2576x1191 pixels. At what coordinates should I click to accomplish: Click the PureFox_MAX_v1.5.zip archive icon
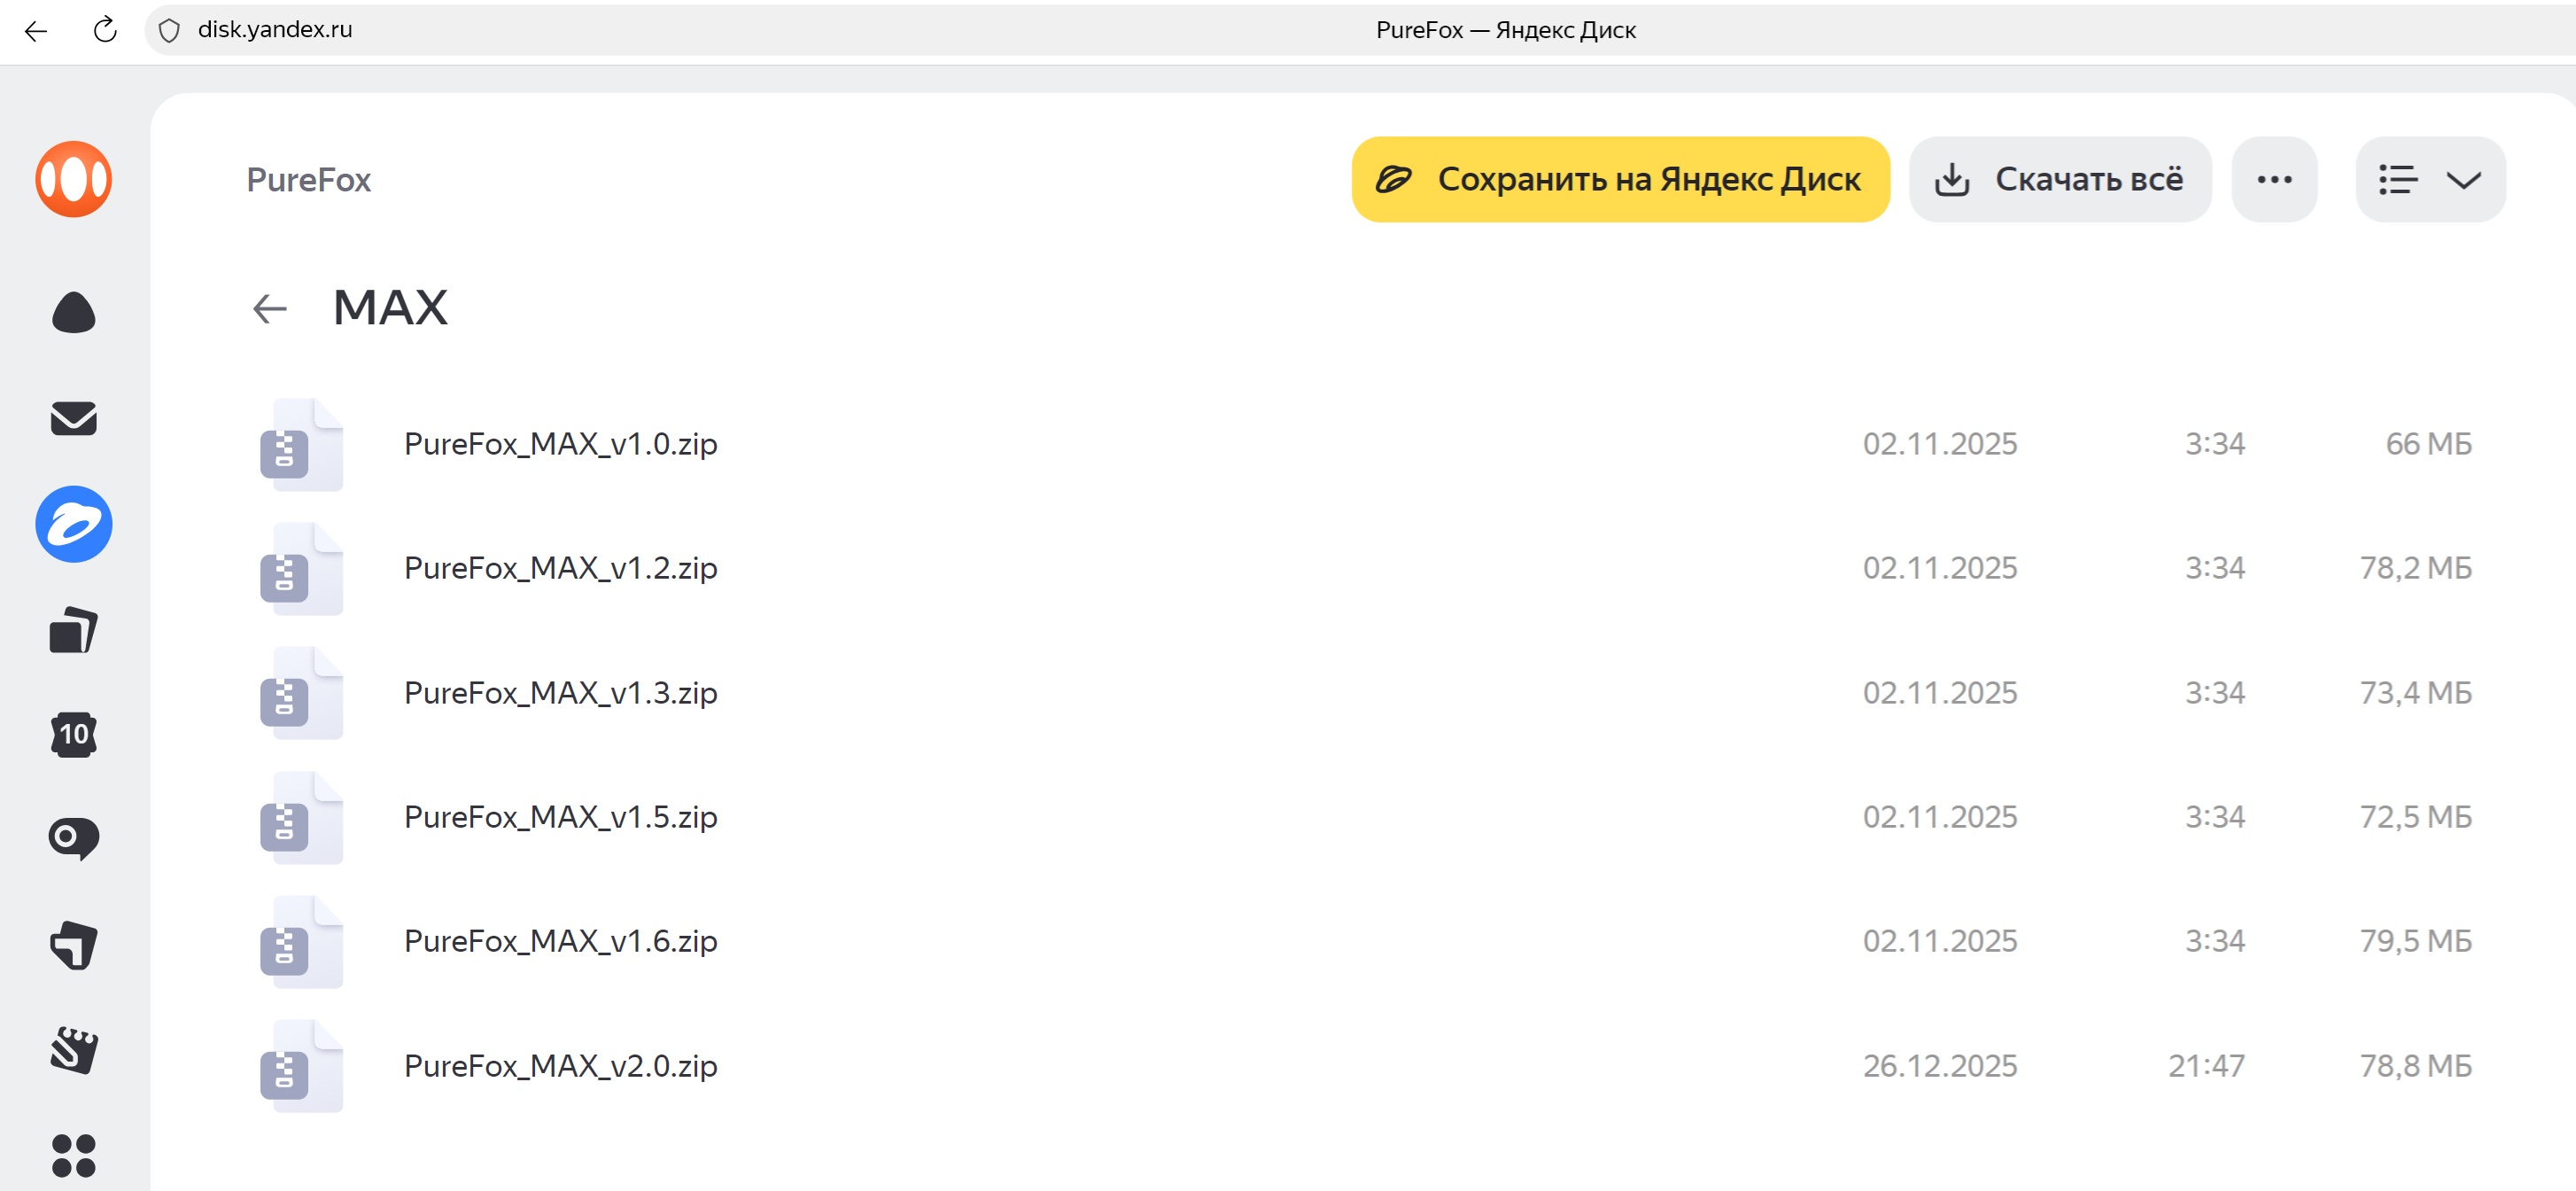click(300, 817)
